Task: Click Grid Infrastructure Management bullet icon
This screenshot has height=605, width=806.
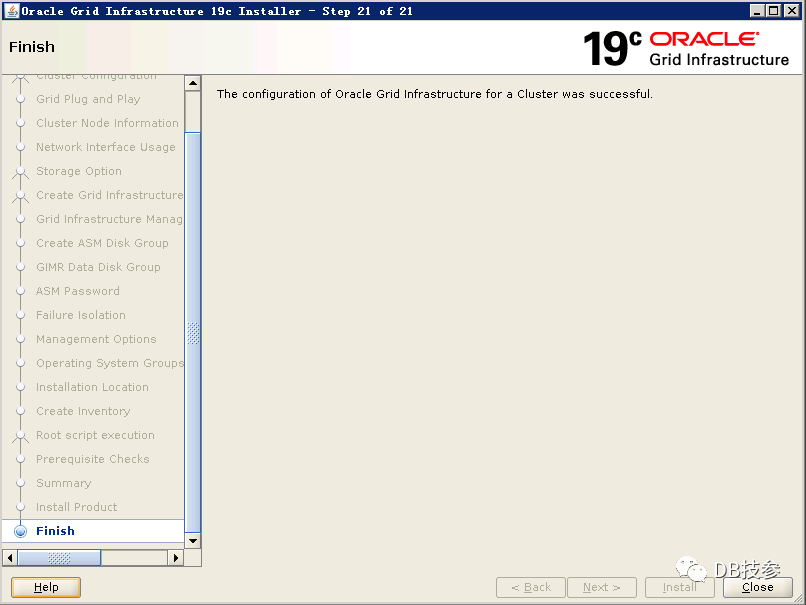Action: [x=21, y=219]
